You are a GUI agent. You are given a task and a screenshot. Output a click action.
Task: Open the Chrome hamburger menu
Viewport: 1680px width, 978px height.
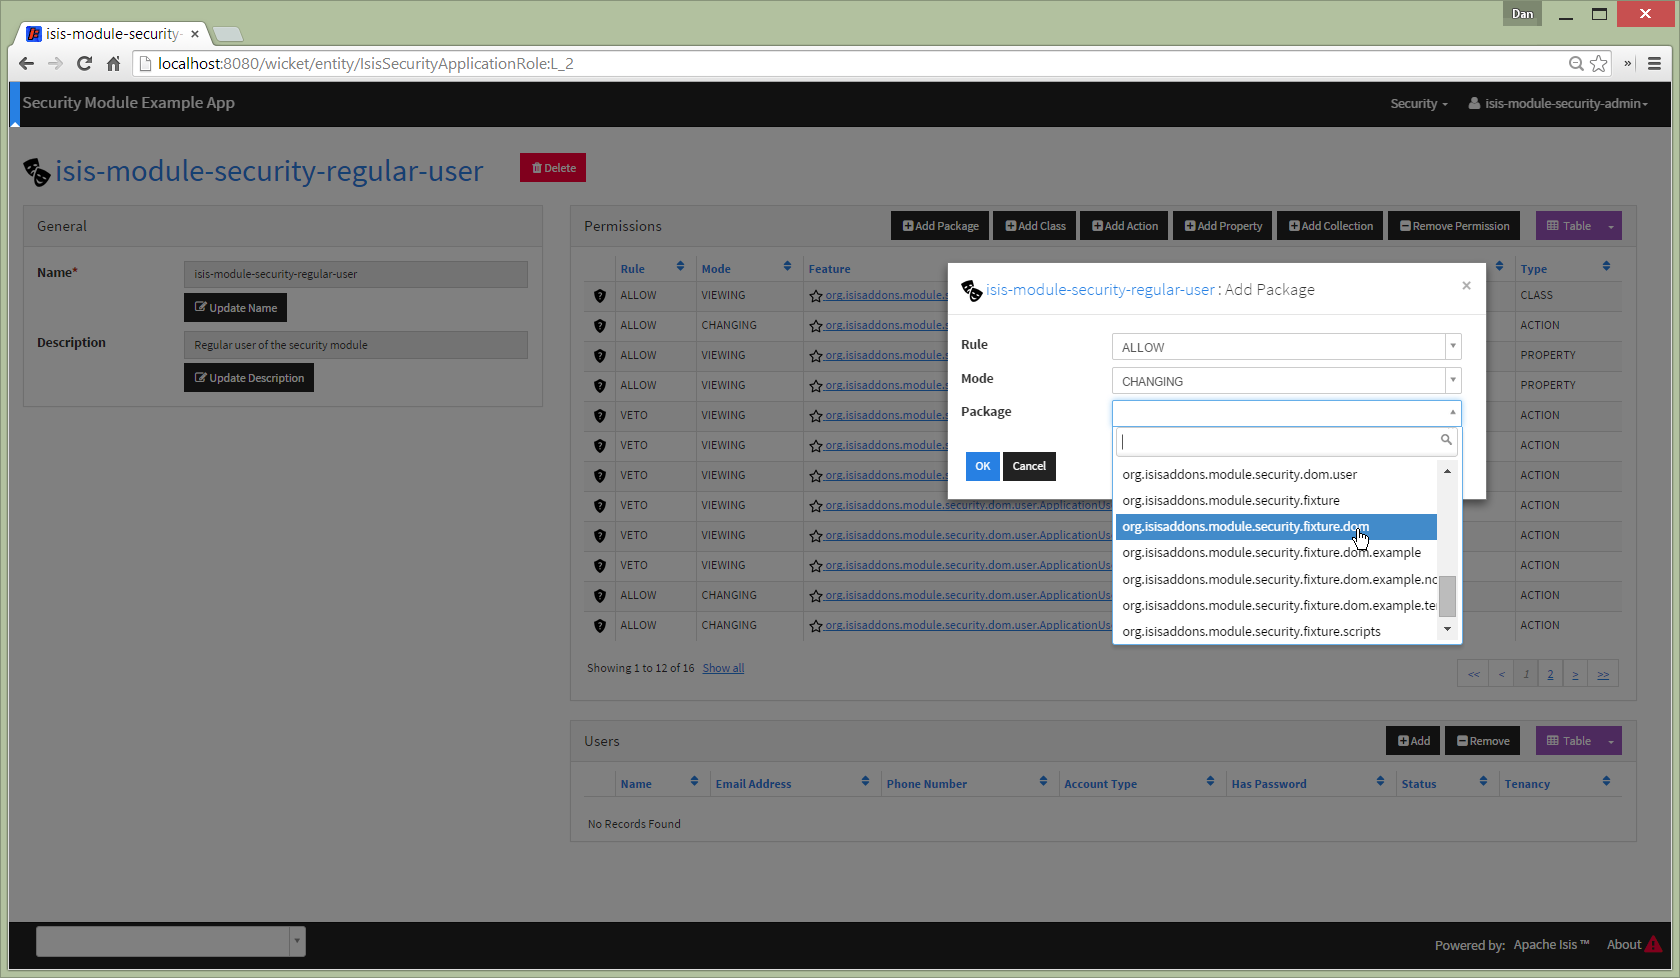pyautogui.click(x=1655, y=63)
